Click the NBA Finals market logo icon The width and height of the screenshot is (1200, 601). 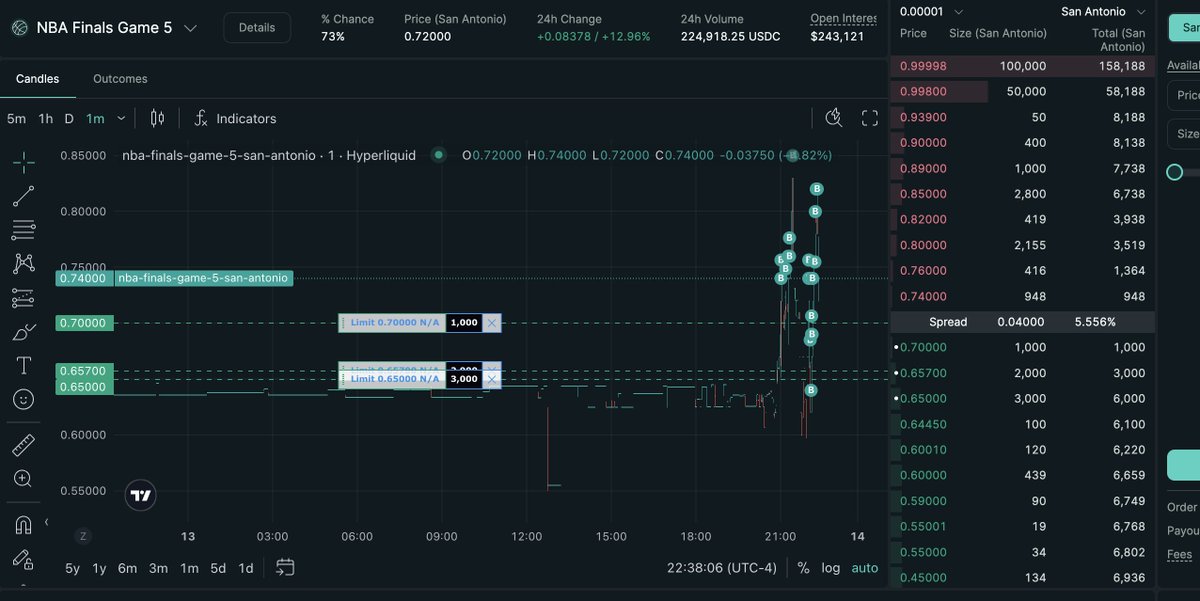[18, 28]
